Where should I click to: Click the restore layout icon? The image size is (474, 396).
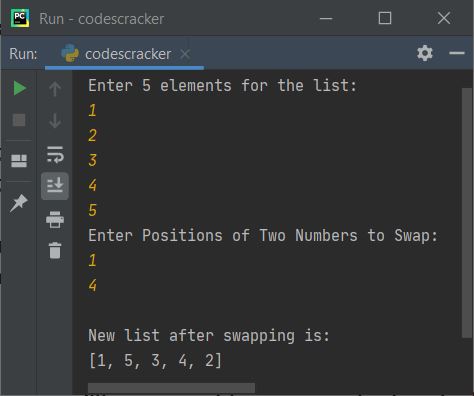pyautogui.click(x=19, y=161)
